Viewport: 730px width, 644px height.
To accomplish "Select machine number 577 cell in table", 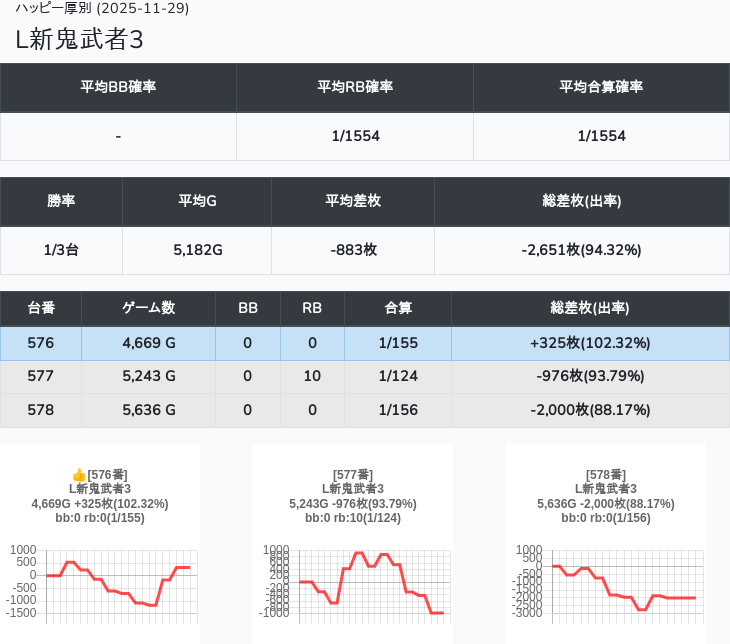I will click(41, 376).
